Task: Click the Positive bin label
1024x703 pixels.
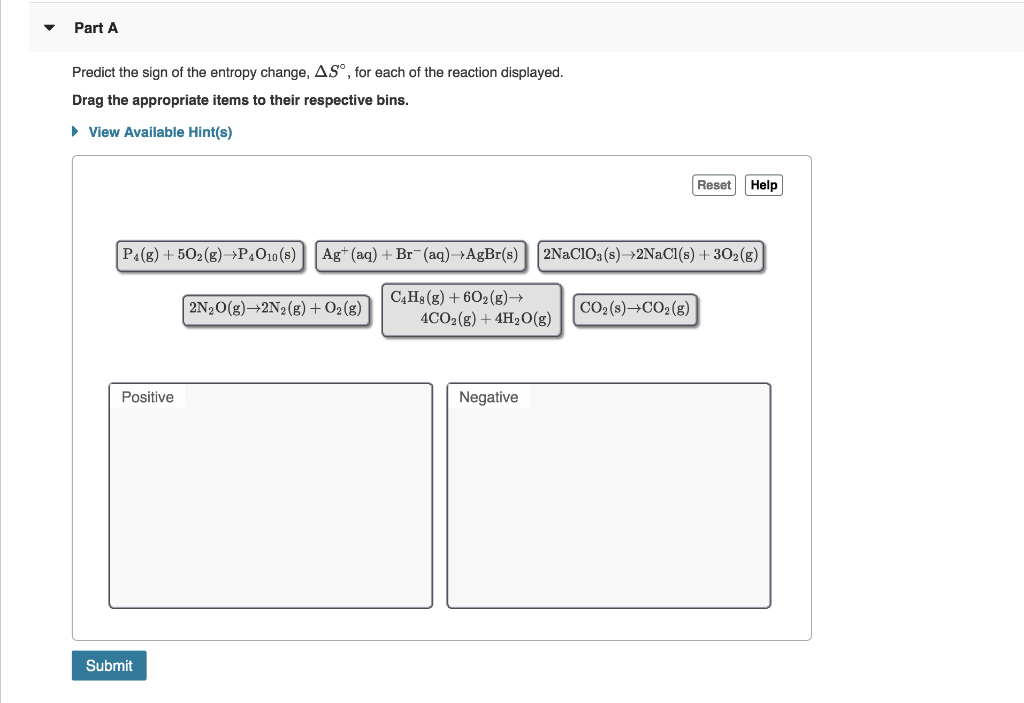Action: tap(148, 397)
